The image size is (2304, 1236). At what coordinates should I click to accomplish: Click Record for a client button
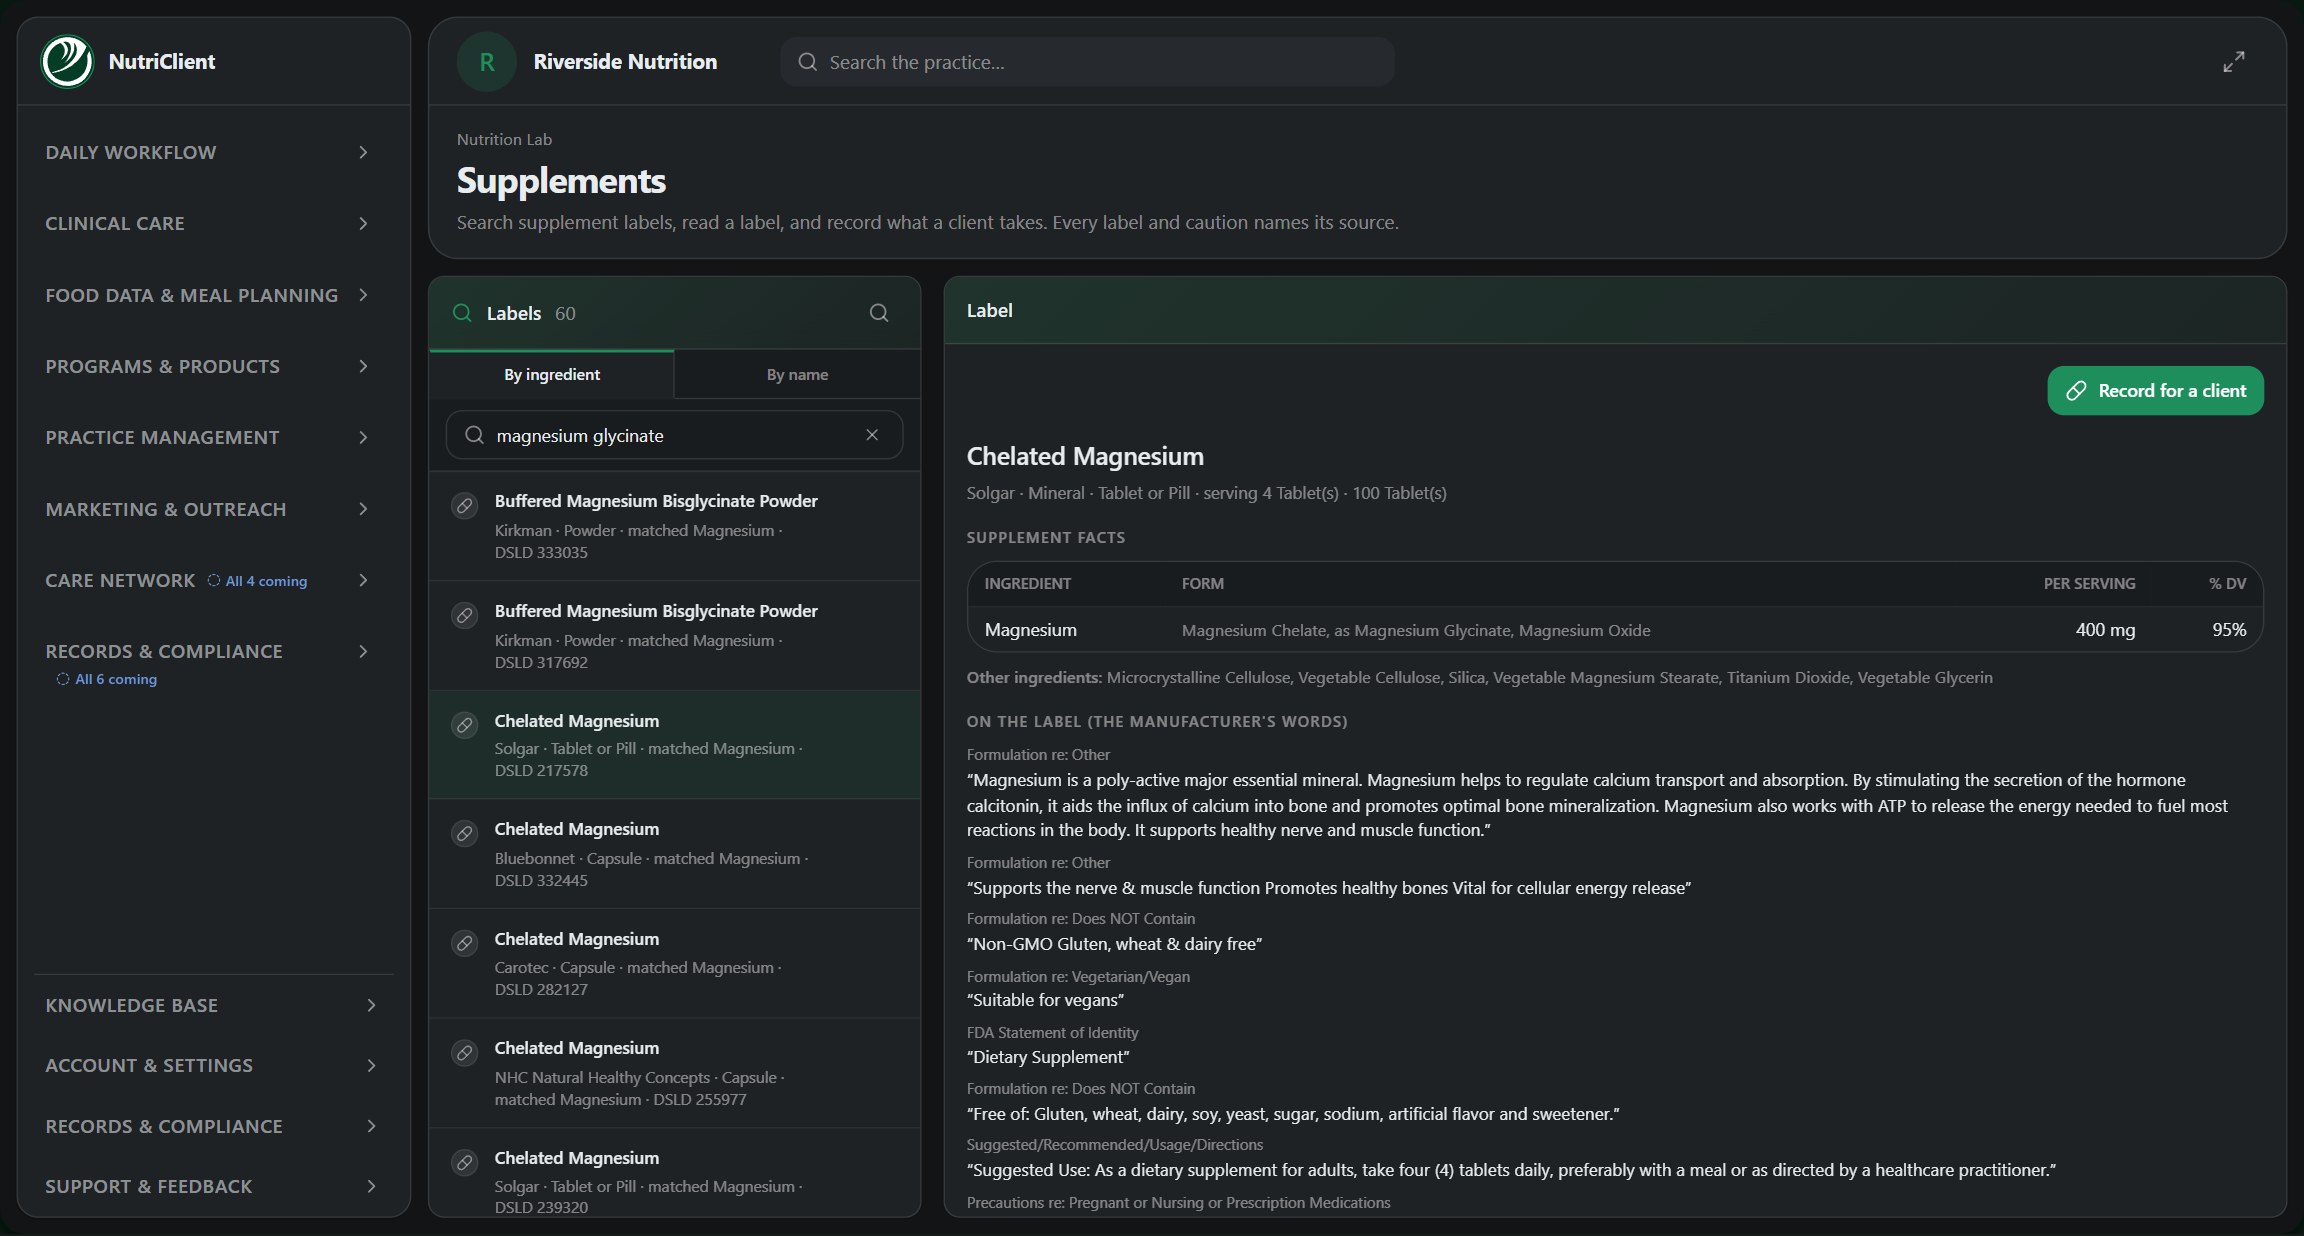[x=2155, y=390]
